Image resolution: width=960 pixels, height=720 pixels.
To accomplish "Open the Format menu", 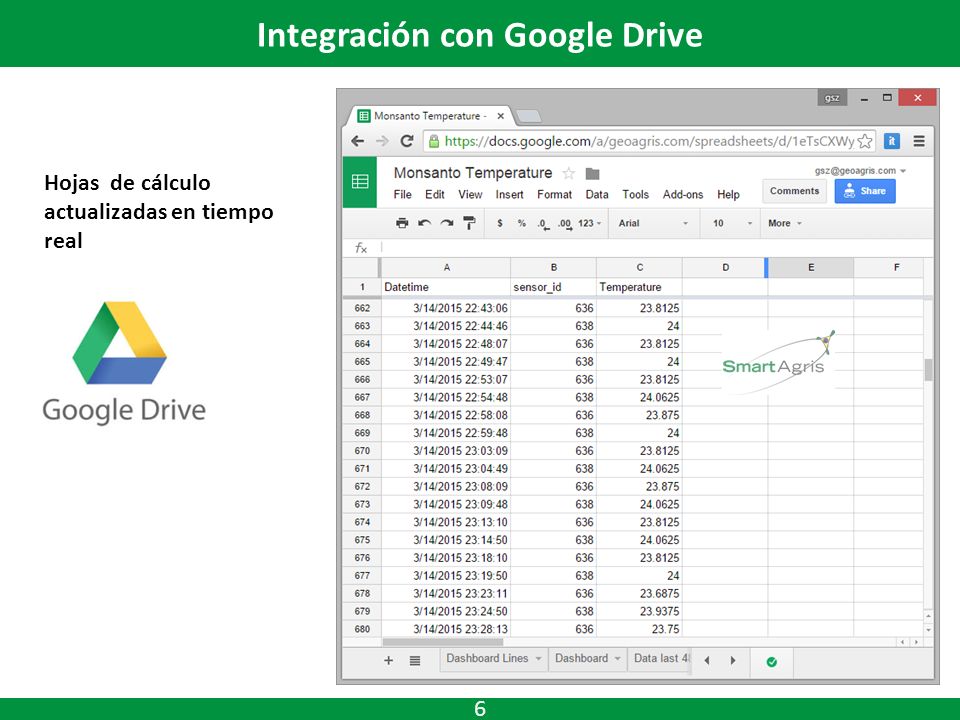I will (x=554, y=195).
